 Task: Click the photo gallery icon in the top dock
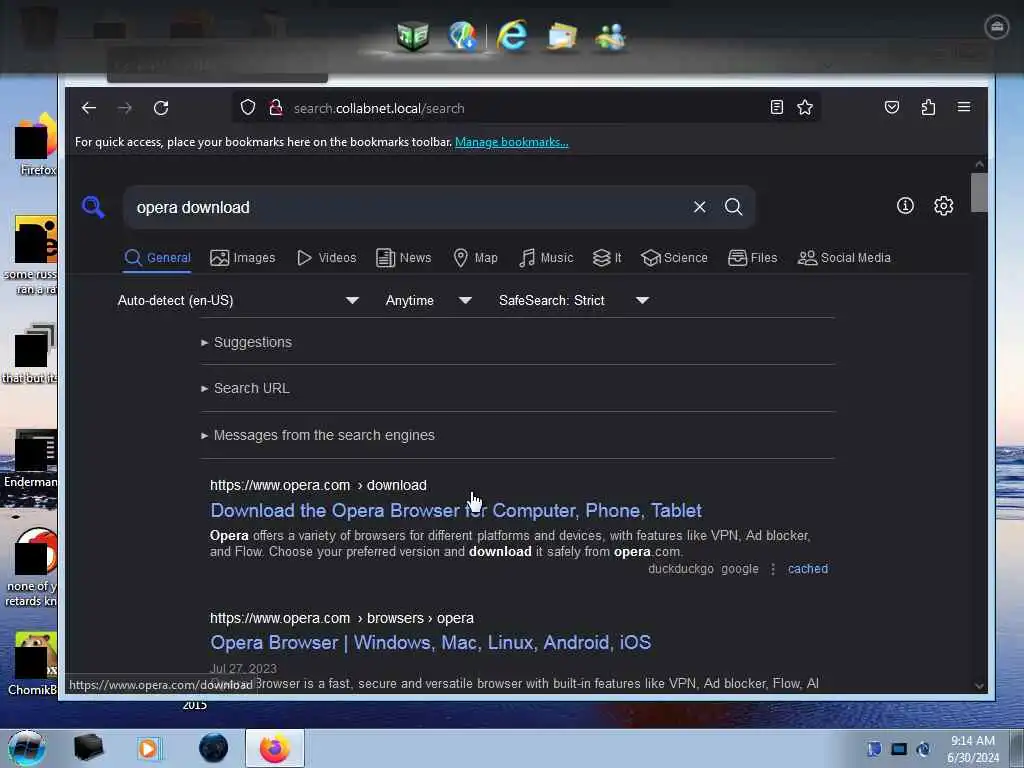(562, 36)
